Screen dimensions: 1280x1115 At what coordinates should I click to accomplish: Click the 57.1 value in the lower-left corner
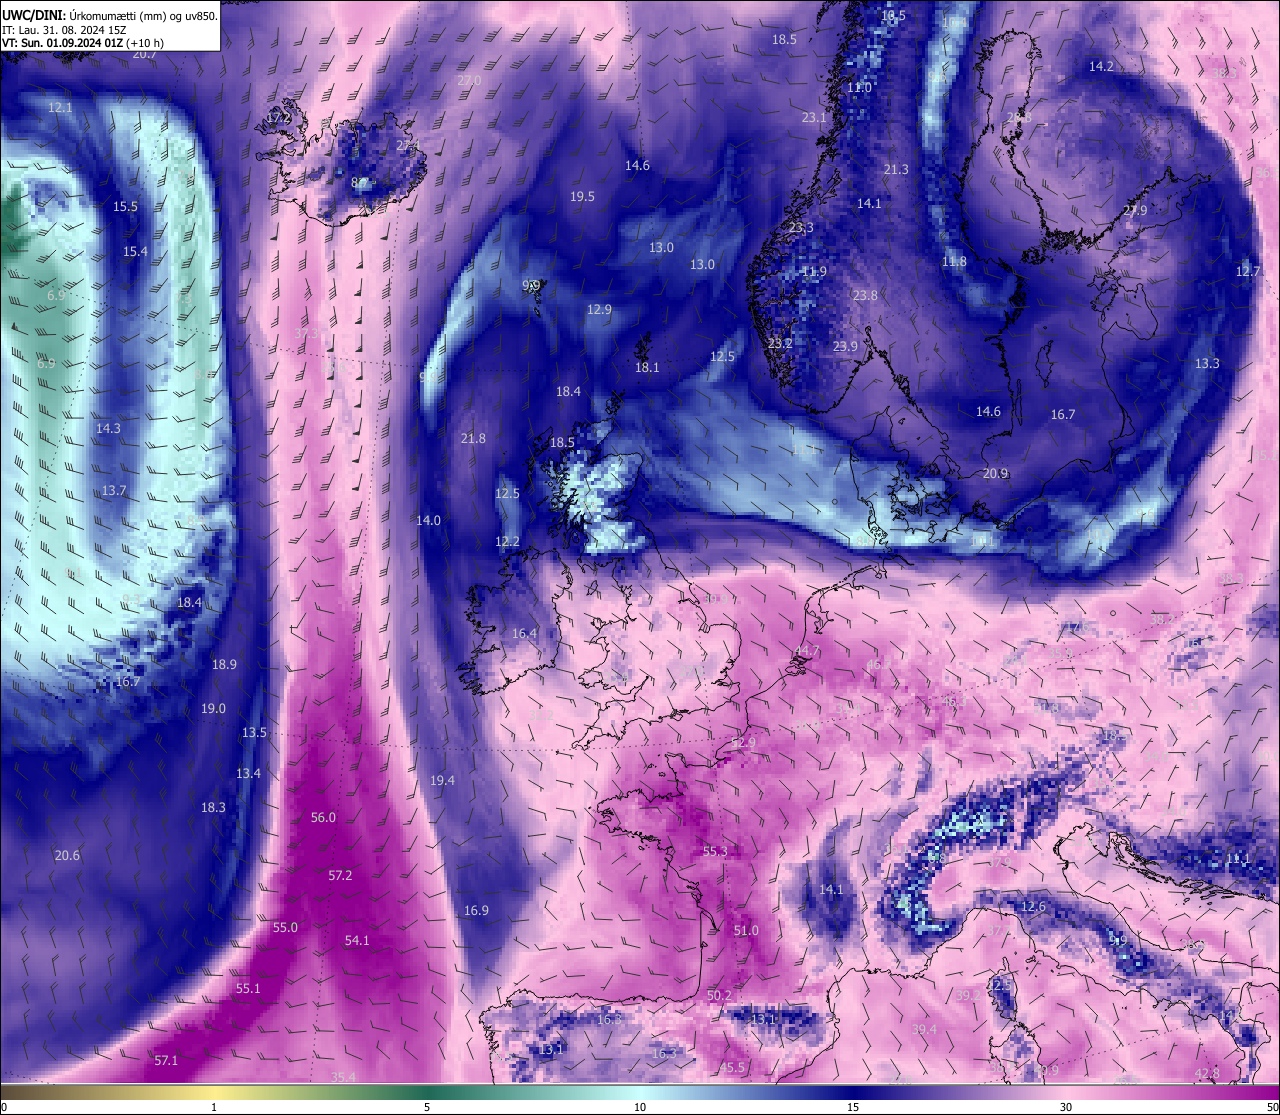[x=166, y=1060]
